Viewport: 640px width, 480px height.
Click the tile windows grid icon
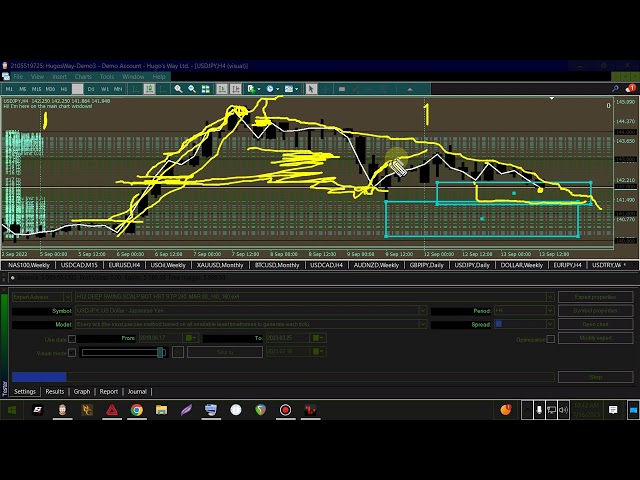[x=205, y=89]
